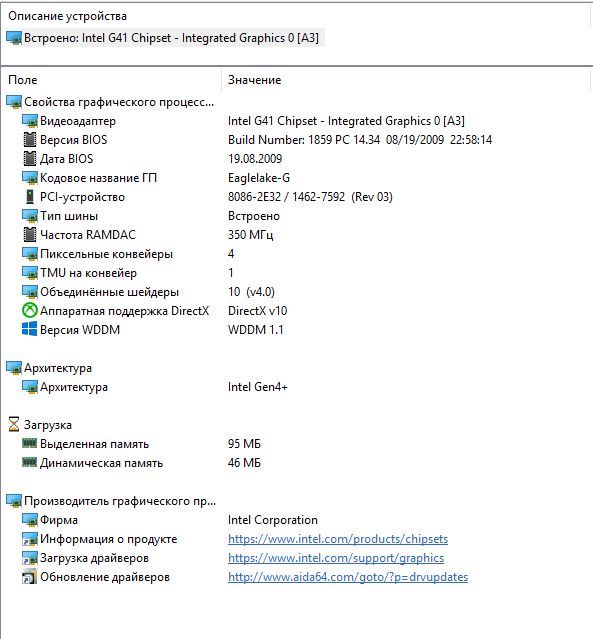Image resolution: width=593 pixels, height=639 pixels.
Task: Open link intel.com/products/chipsets
Action: (338, 539)
